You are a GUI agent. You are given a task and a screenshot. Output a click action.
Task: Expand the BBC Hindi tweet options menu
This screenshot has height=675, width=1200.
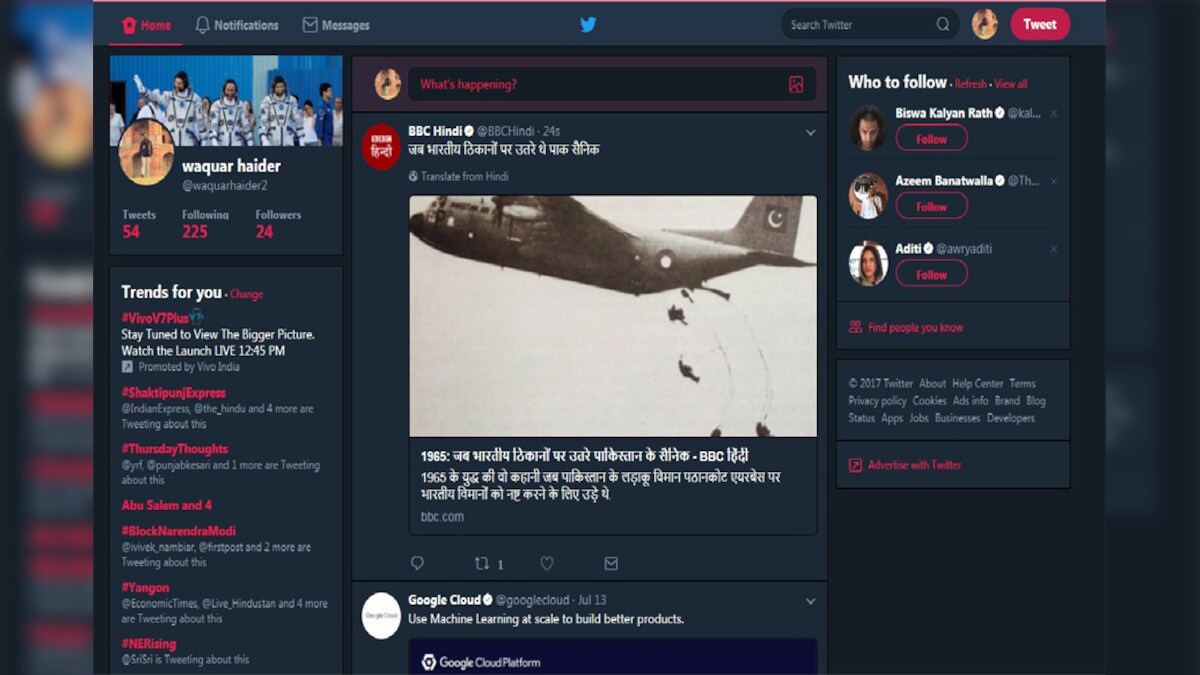click(x=810, y=131)
